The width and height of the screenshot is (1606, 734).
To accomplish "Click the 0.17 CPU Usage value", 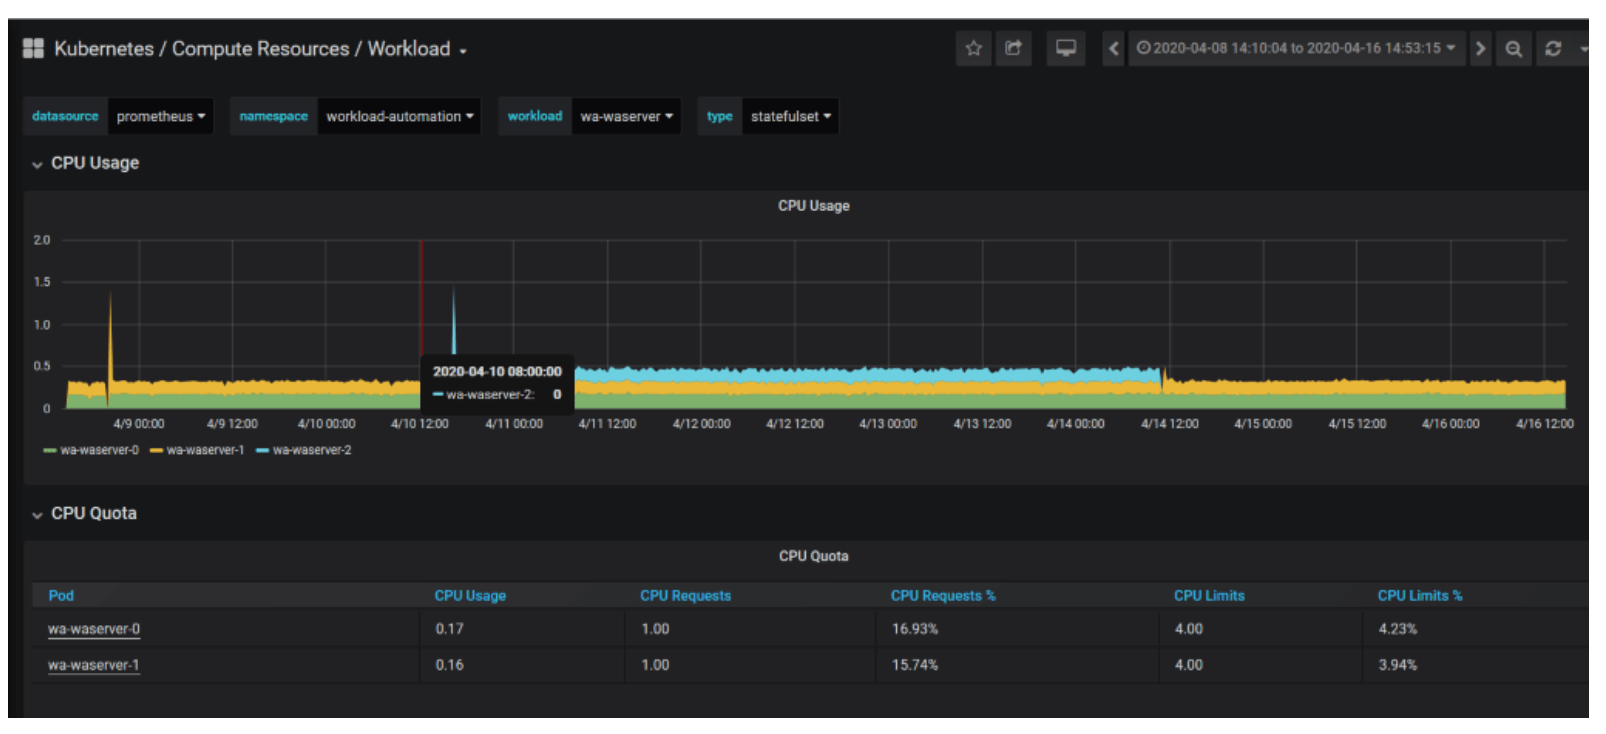I will point(449,629).
